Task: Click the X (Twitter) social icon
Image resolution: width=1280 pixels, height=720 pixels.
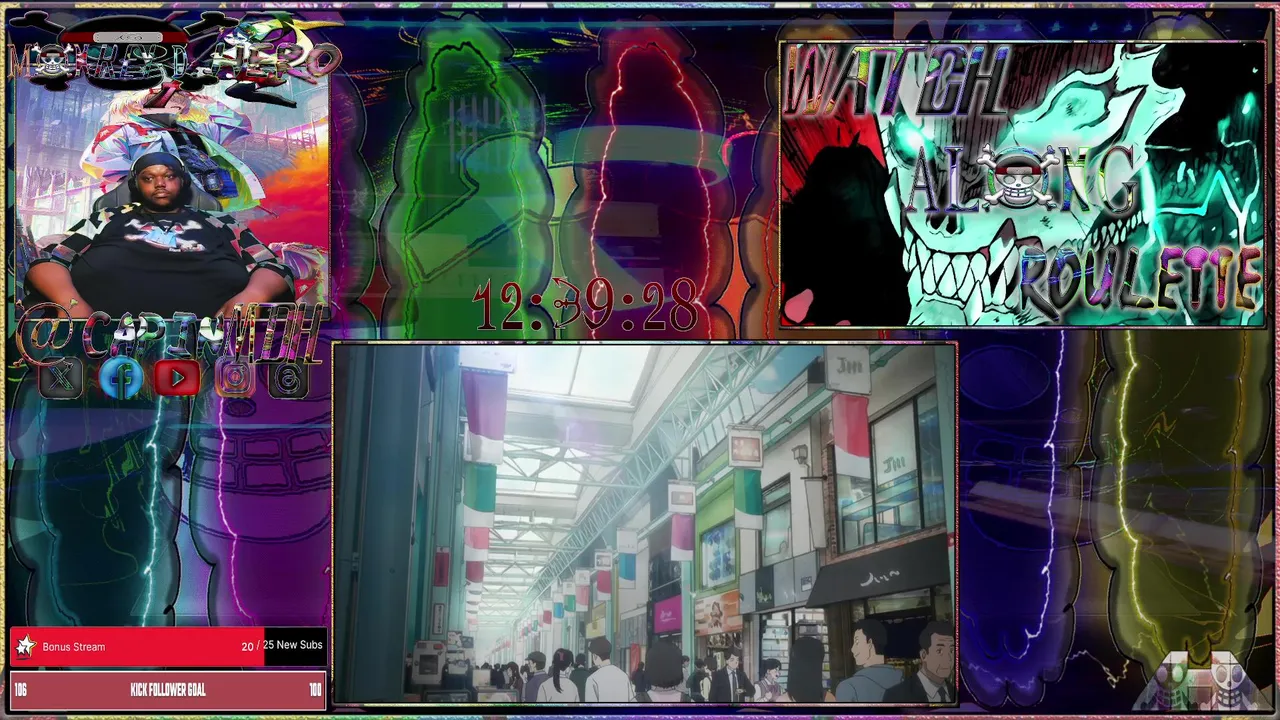Action: click(x=62, y=377)
